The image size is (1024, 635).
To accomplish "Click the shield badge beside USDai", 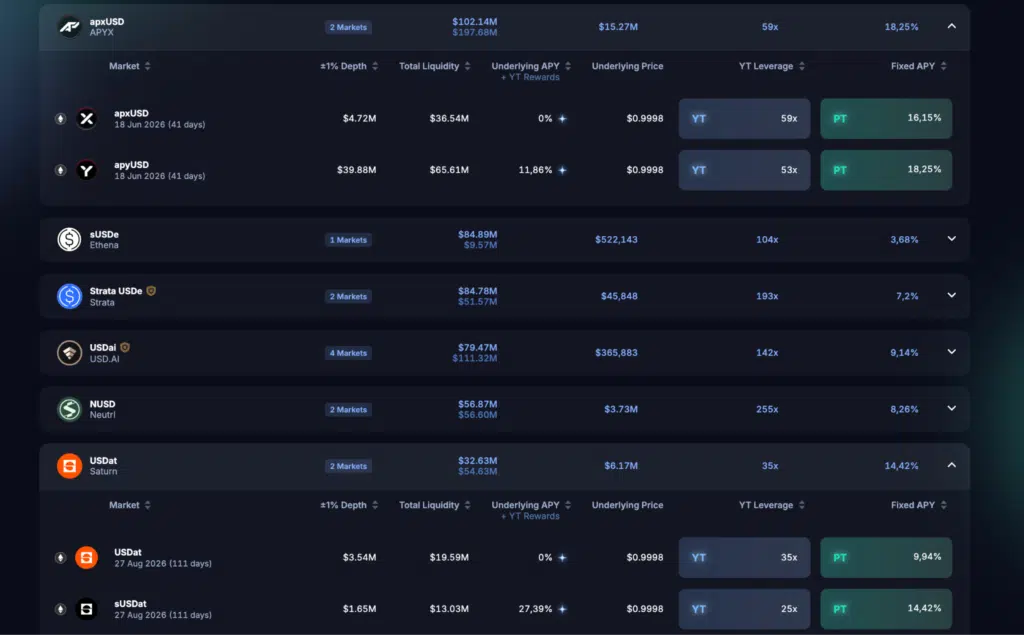I will (x=125, y=348).
